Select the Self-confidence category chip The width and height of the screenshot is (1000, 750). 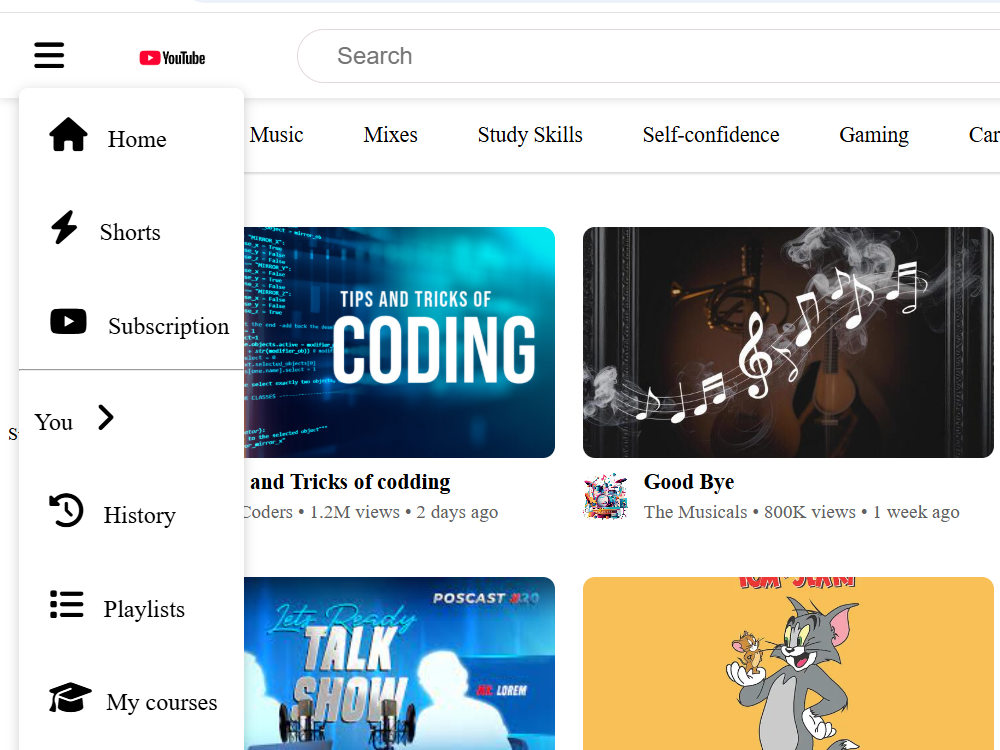click(710, 135)
